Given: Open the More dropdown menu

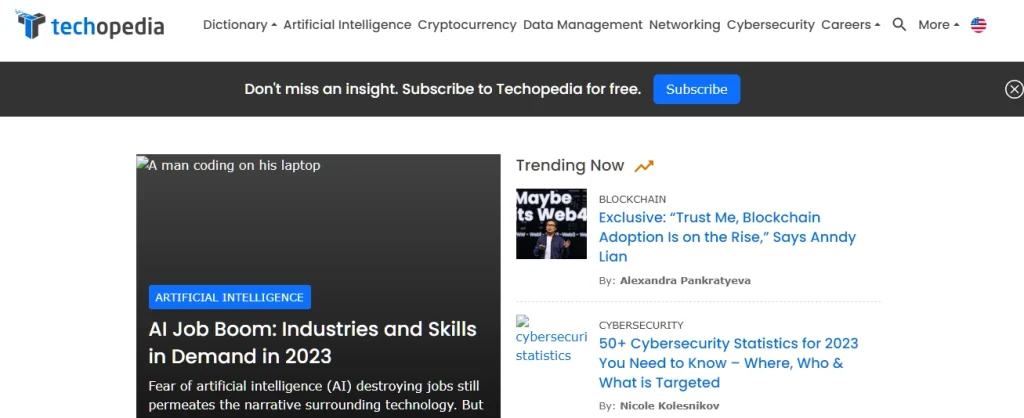Looking at the screenshot, I should click(938, 25).
